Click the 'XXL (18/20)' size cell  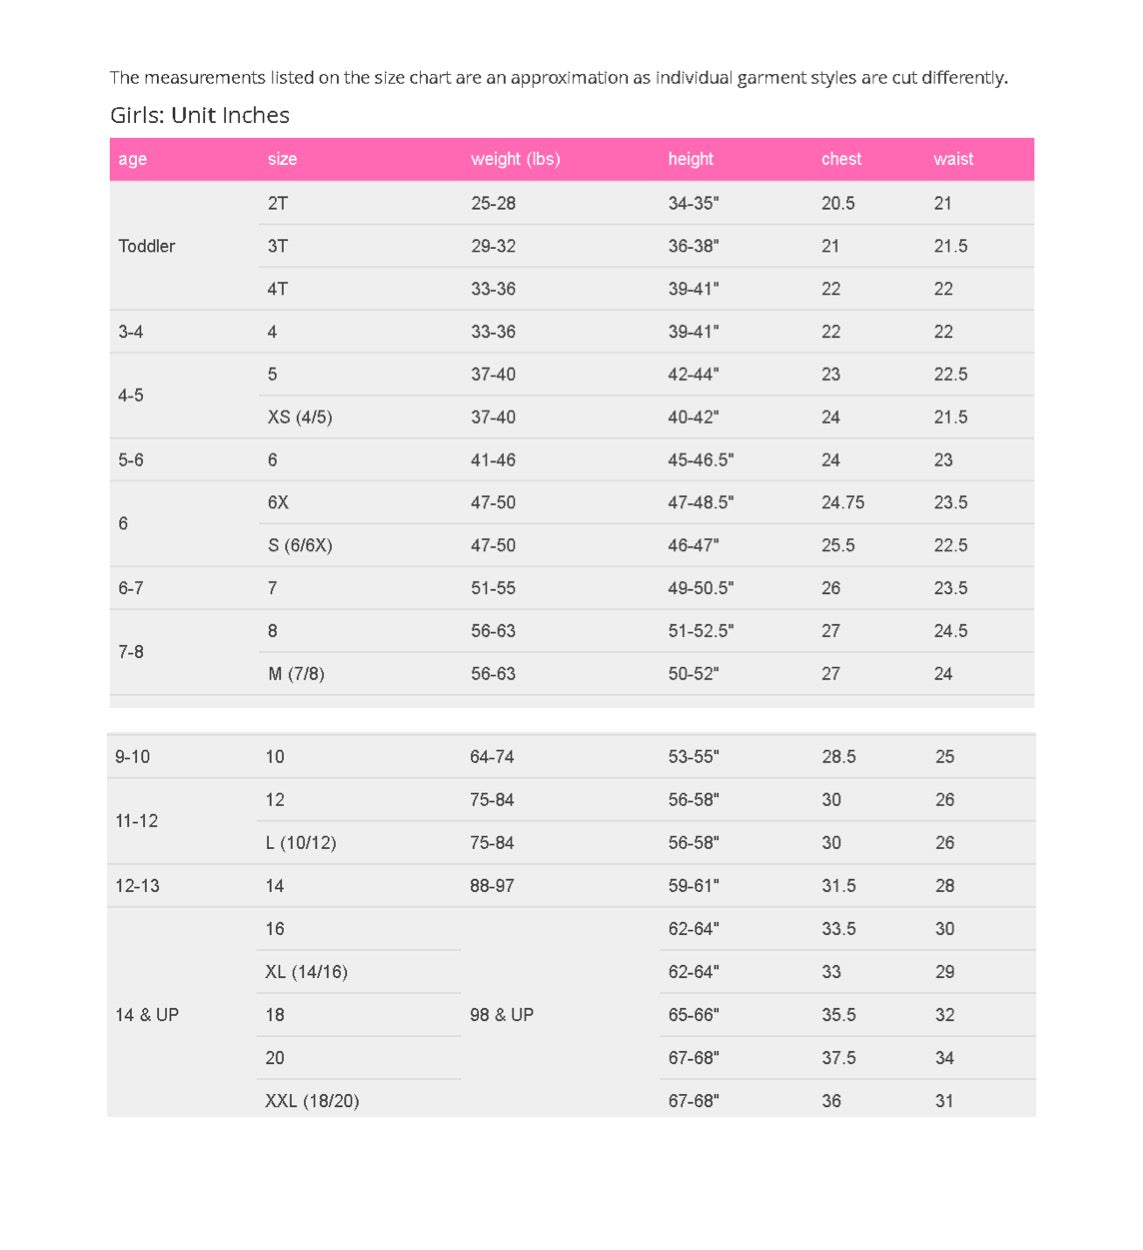359,1100
